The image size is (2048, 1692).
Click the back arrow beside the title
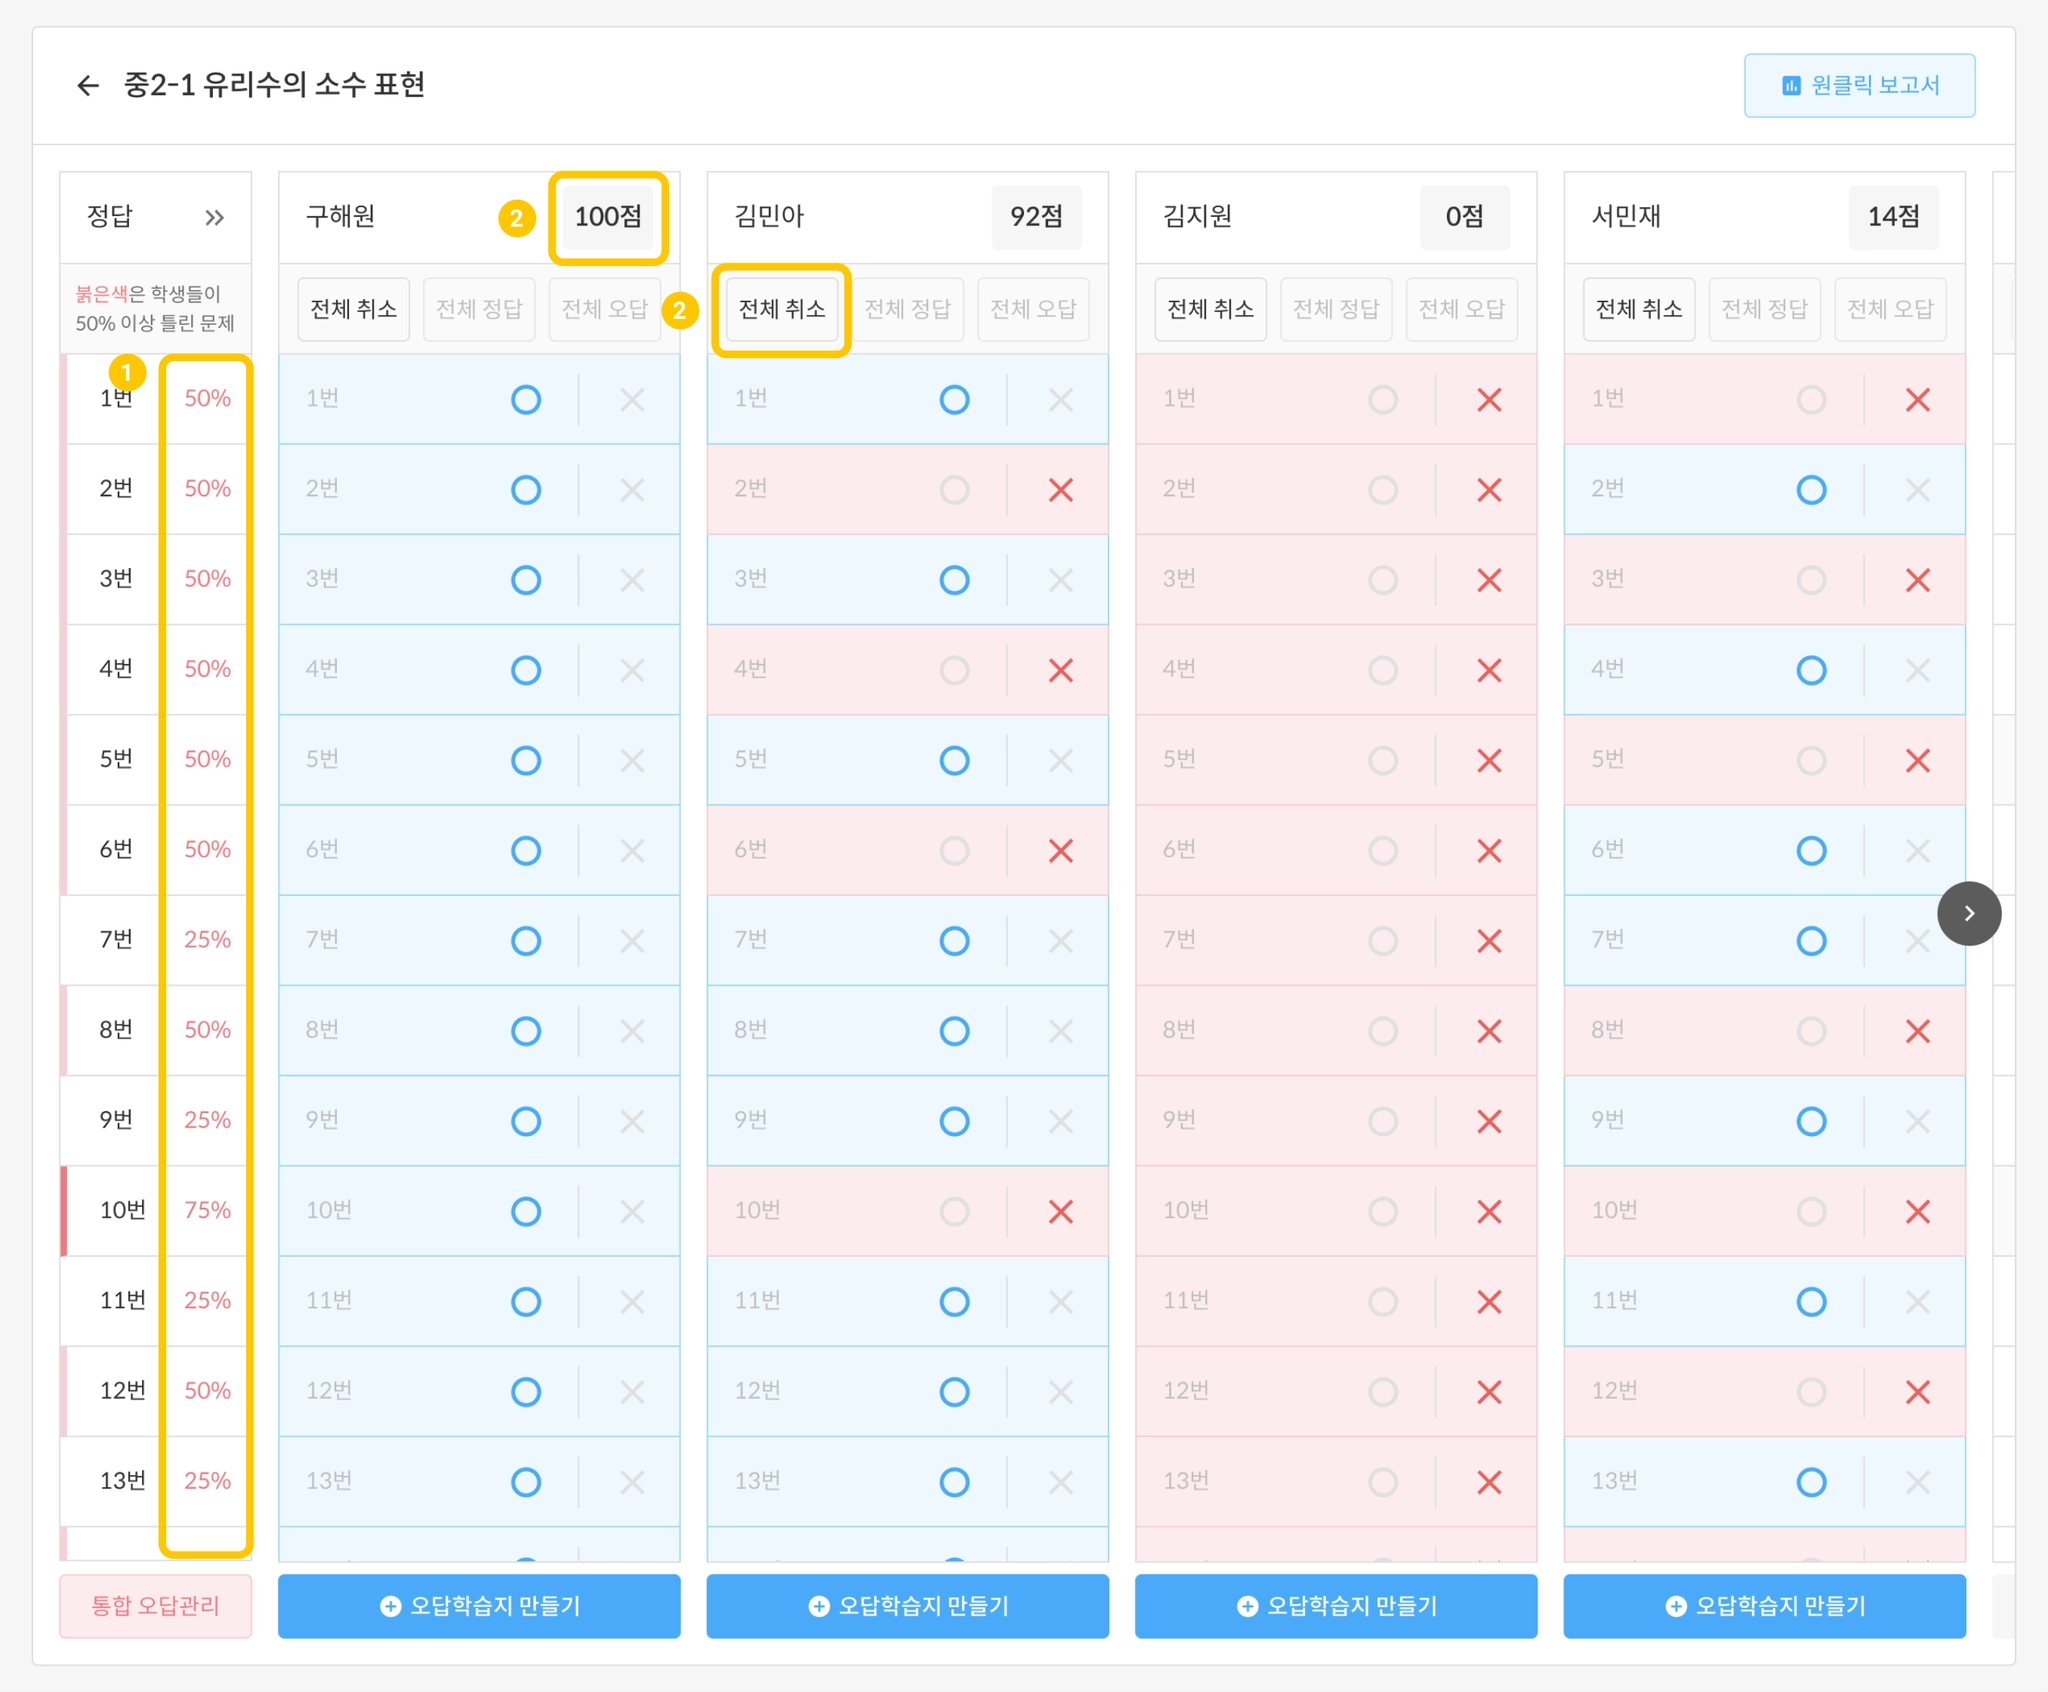click(88, 86)
